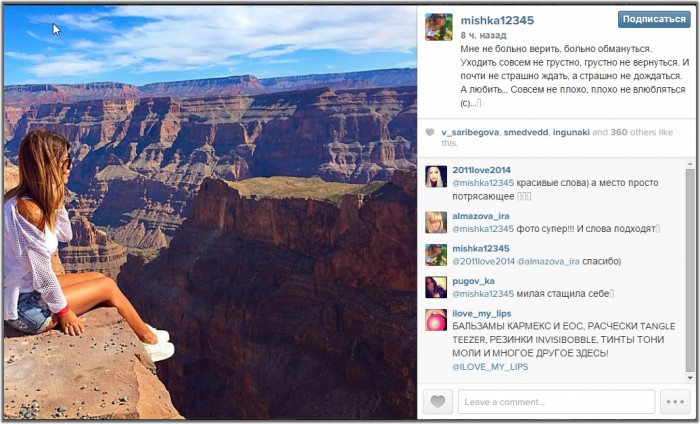This screenshot has height=424, width=700.
Task: Click the comments scrollbar thumb
Action: pos(690,270)
